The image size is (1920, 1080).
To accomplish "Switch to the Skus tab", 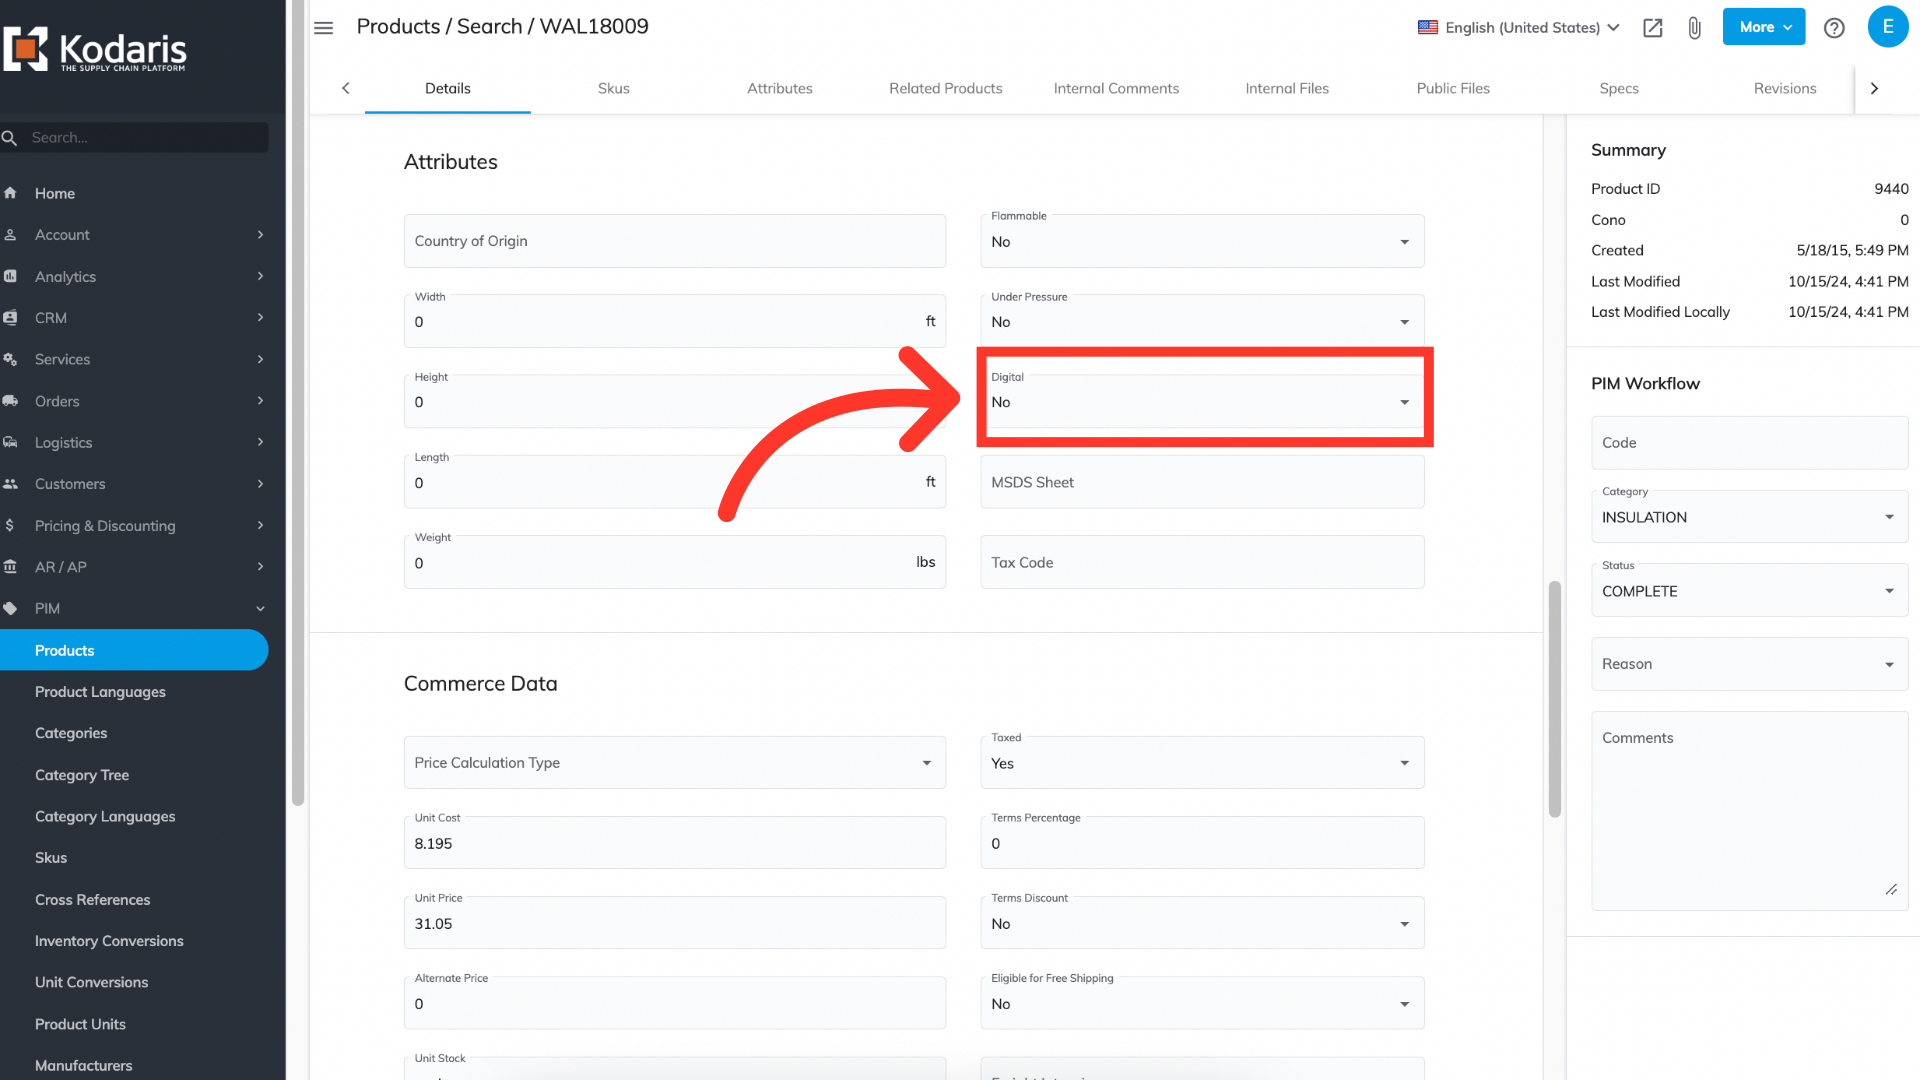I will 613,88.
